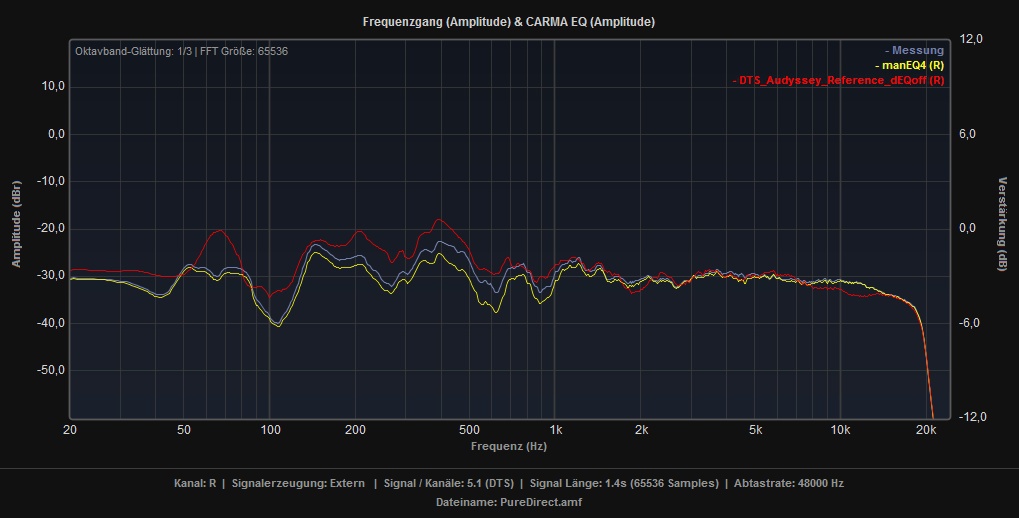Click the -50,0 value on amplitude axis
1019x518 pixels.
coord(51,370)
